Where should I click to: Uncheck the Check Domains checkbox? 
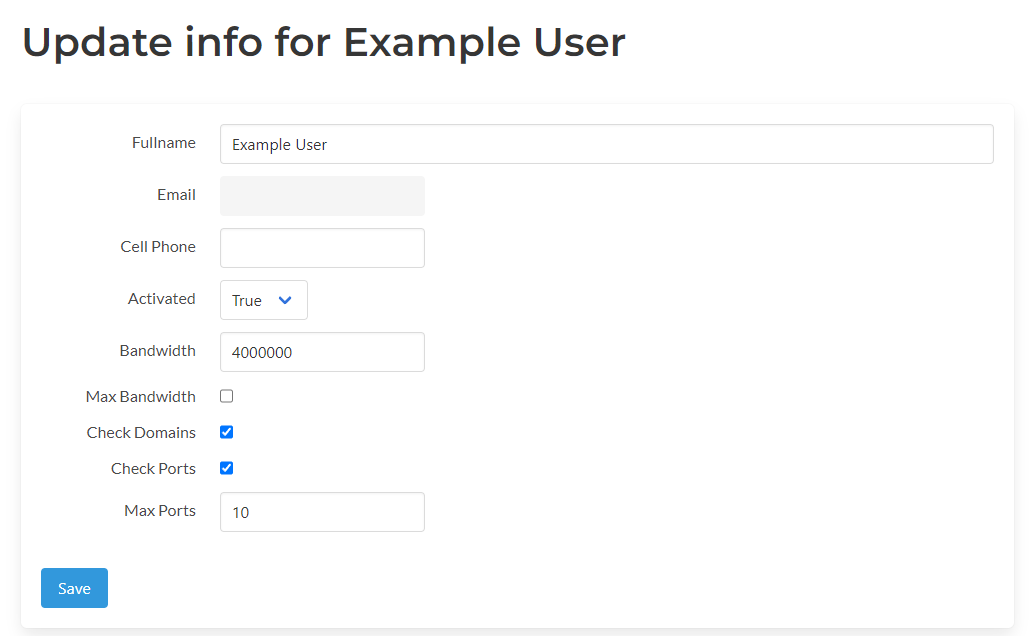click(226, 431)
